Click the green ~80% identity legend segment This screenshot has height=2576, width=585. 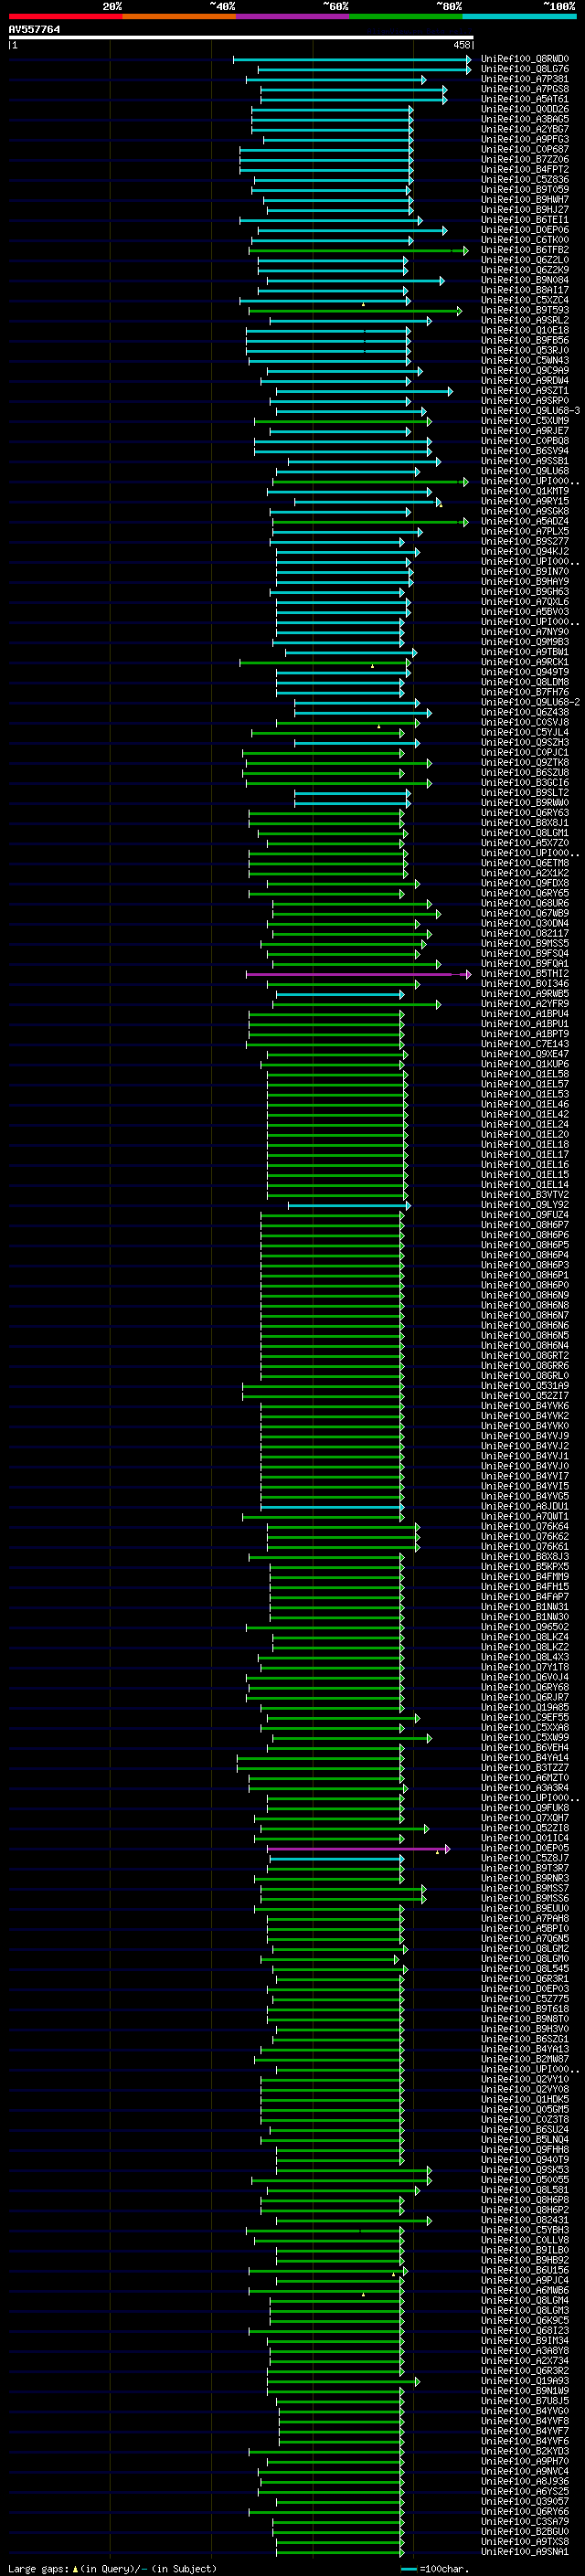(x=406, y=16)
